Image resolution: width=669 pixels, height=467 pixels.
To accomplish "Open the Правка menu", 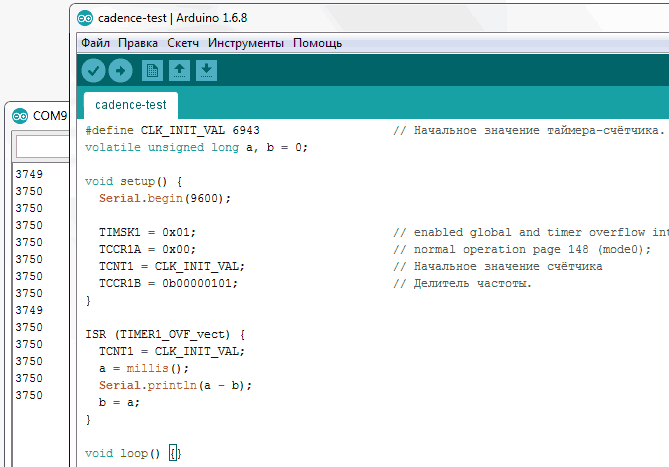I will click(x=138, y=43).
